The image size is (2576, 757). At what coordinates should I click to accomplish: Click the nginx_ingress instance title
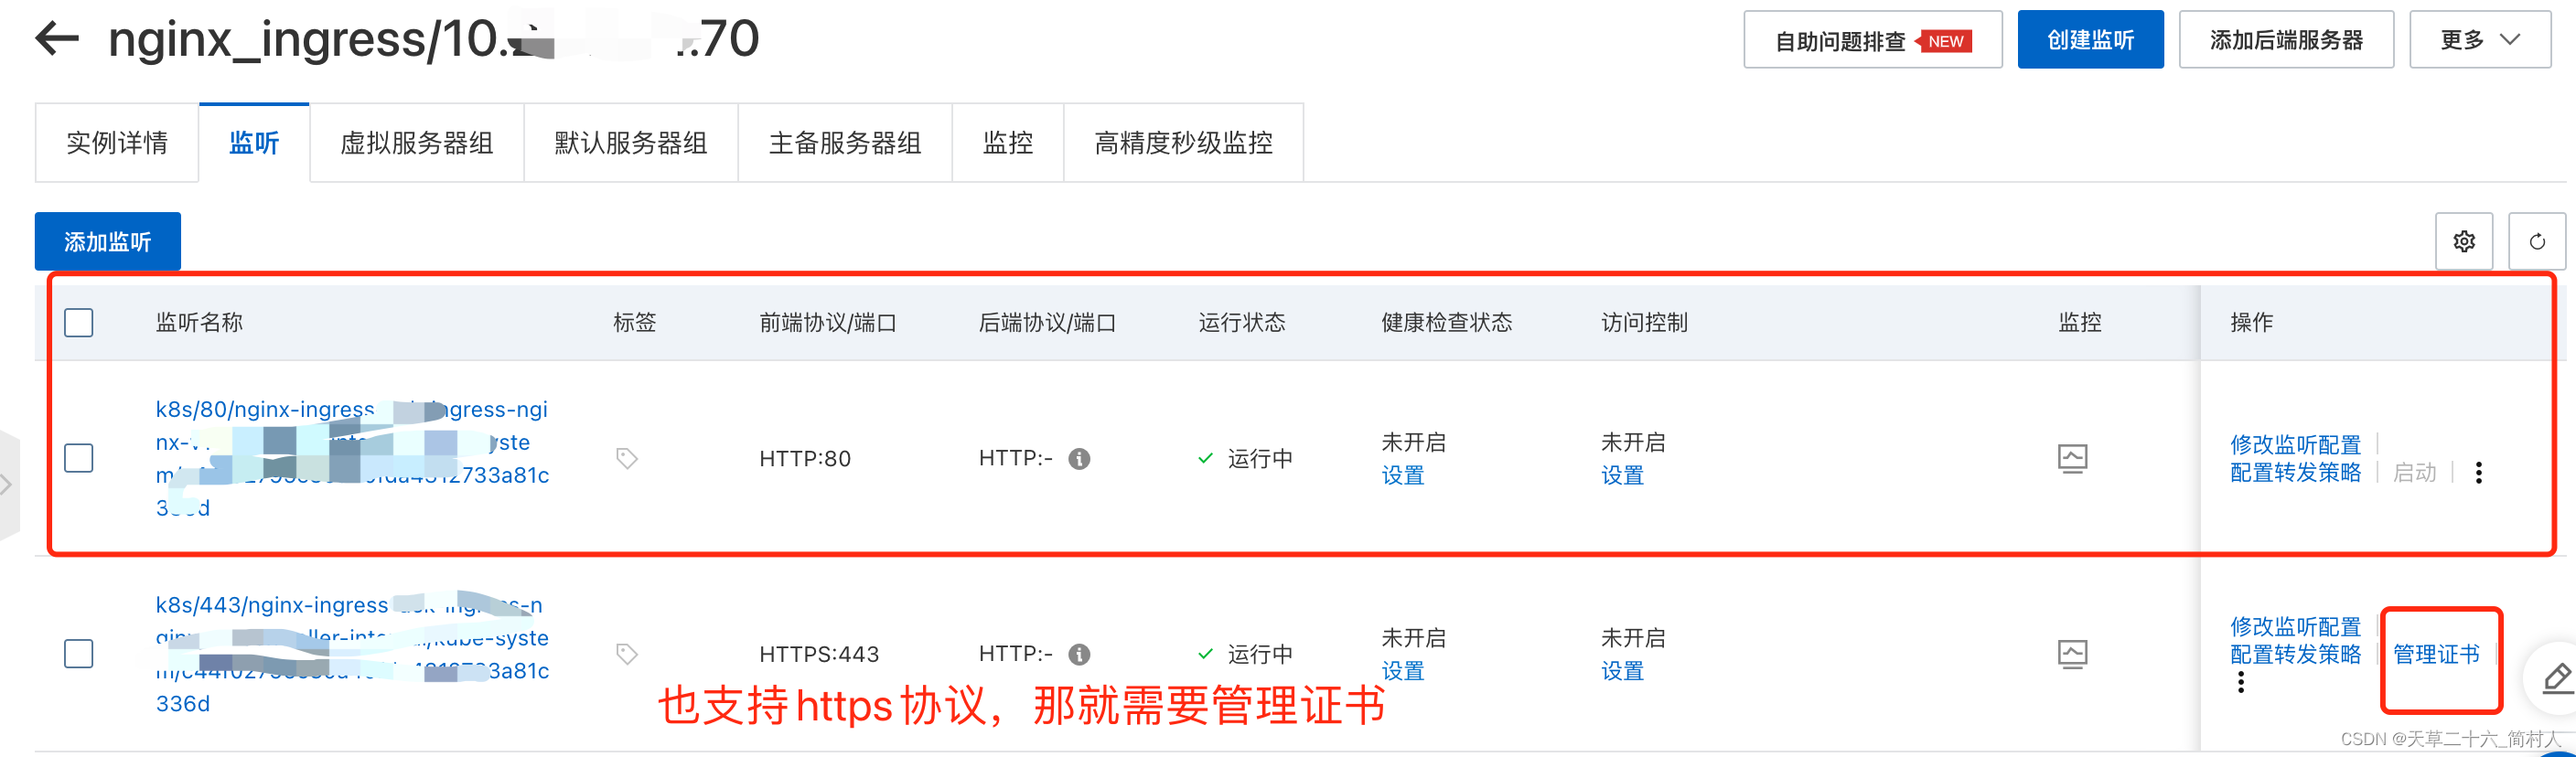pos(434,39)
